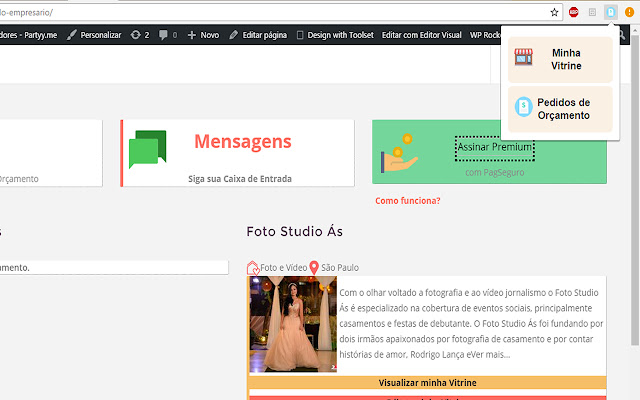Open the orange alert browser icon
This screenshot has width=640, height=400.
click(x=629, y=12)
